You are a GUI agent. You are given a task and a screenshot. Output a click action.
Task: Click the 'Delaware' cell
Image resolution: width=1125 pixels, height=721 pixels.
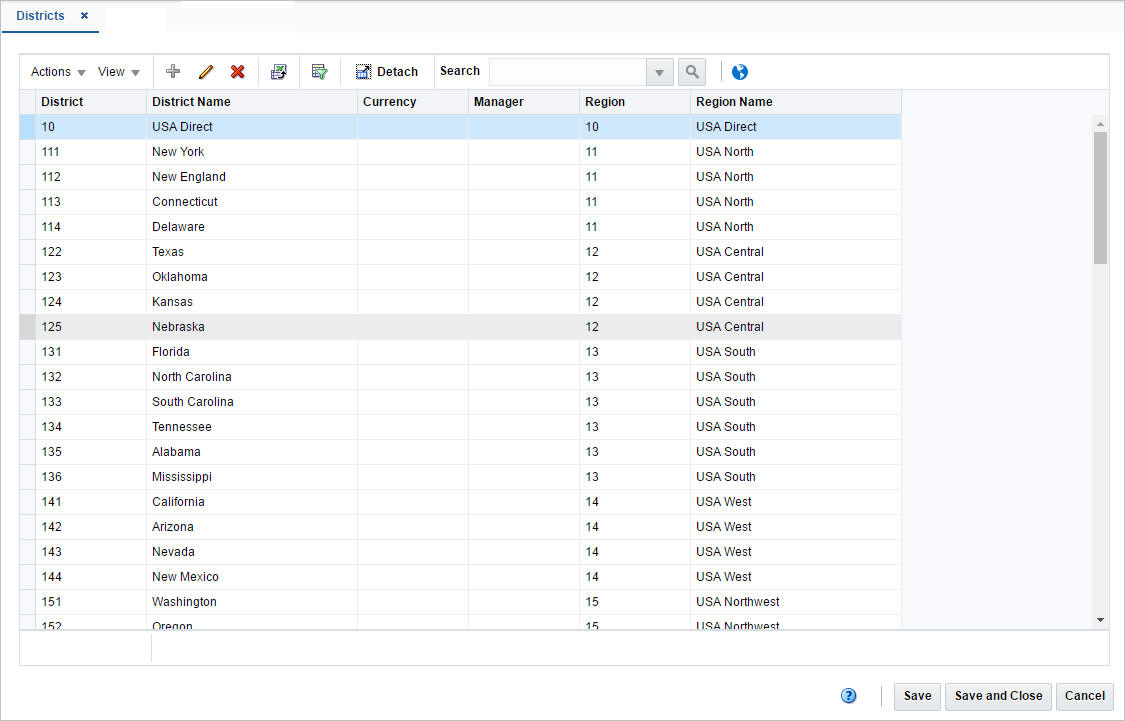tap(252, 227)
